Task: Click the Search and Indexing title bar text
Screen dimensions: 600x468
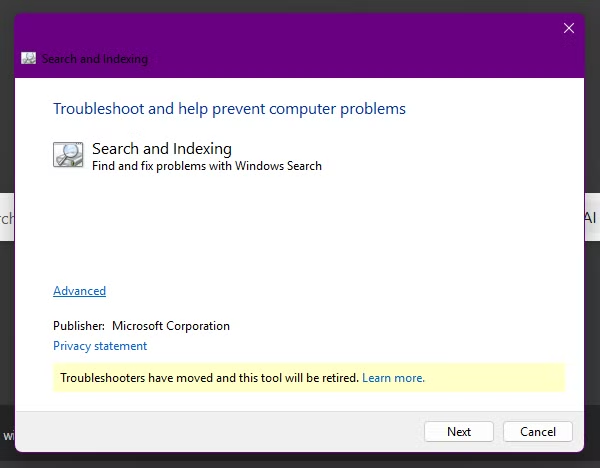Action: [94, 59]
